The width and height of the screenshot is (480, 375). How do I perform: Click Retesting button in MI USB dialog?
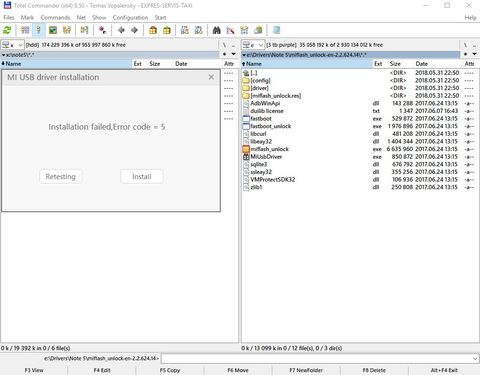(61, 177)
